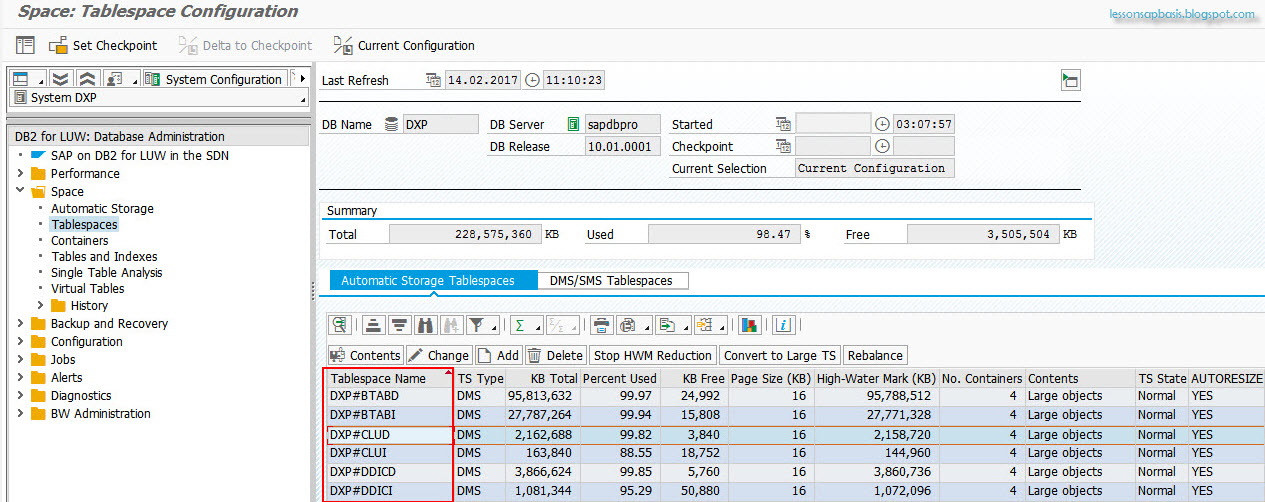Select Automatic Storage in the Space tree

(102, 209)
